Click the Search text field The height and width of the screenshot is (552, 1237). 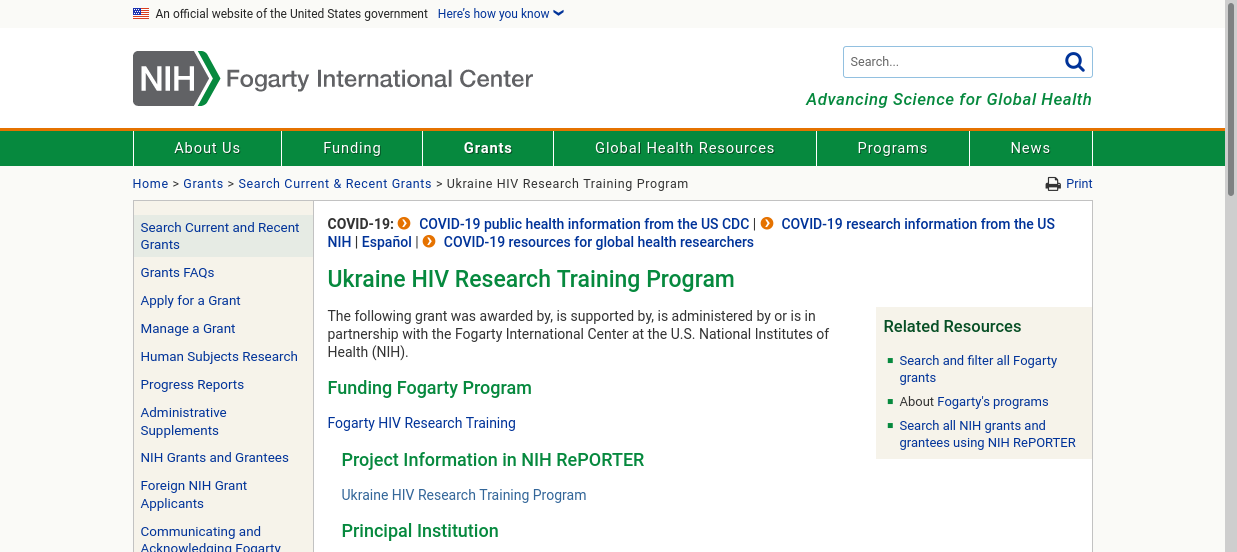(954, 62)
